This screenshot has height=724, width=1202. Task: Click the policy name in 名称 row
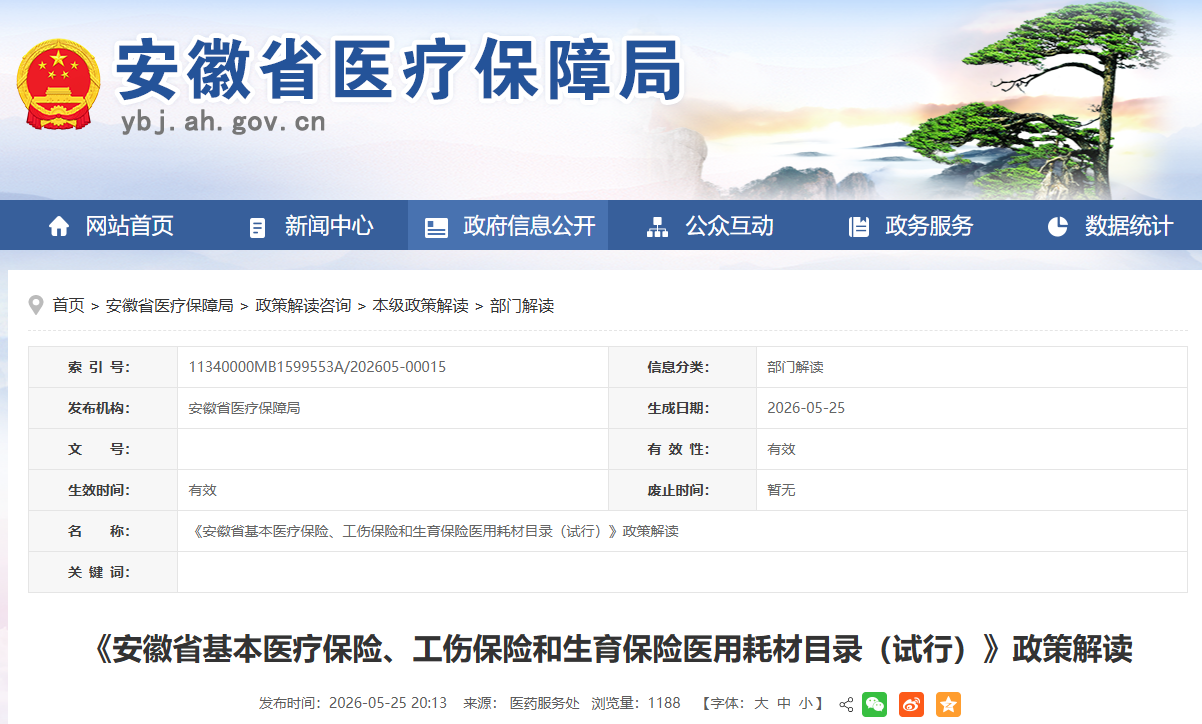click(434, 531)
